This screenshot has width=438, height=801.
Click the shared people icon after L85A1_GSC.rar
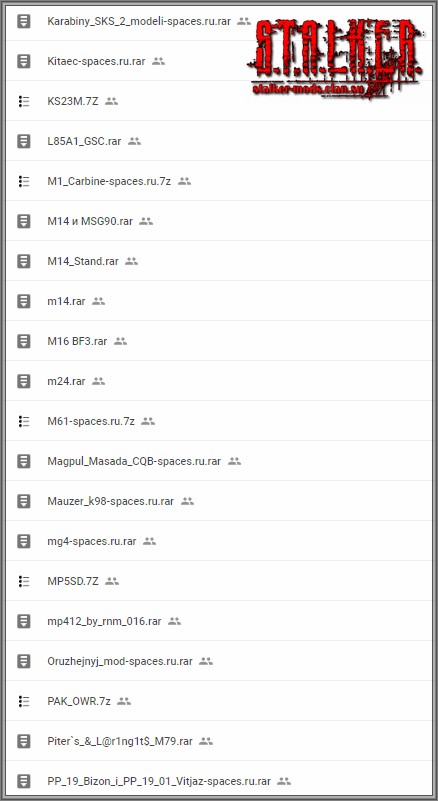pyautogui.click(x=134, y=141)
